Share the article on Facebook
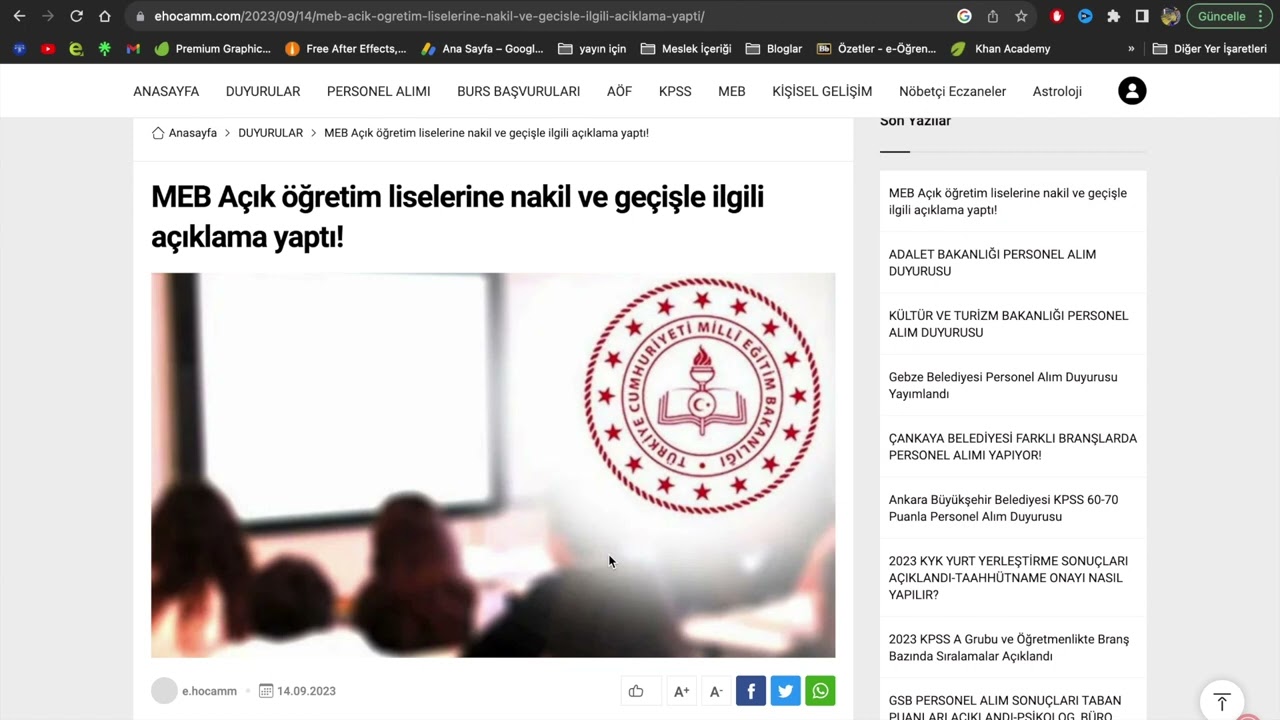 pyautogui.click(x=751, y=691)
